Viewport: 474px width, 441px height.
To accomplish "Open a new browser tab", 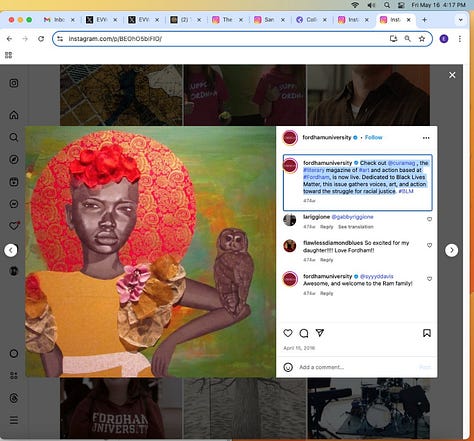I will click(x=424, y=20).
